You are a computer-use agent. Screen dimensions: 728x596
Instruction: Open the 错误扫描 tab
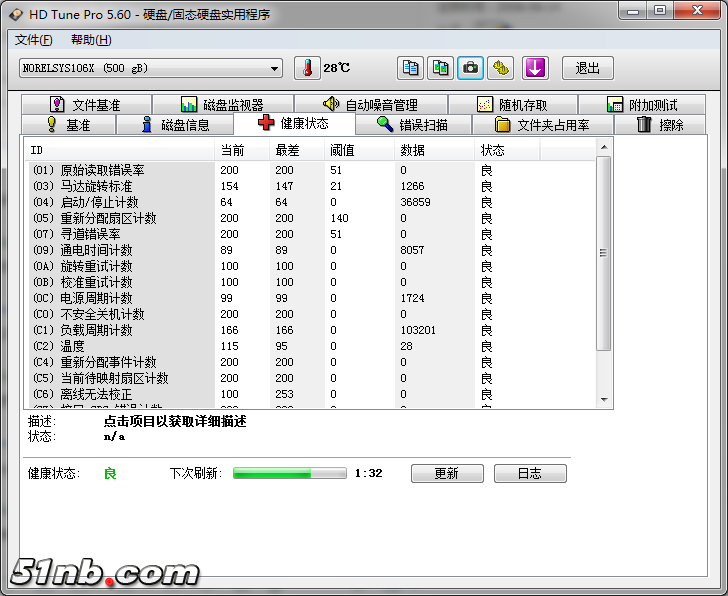click(x=412, y=125)
